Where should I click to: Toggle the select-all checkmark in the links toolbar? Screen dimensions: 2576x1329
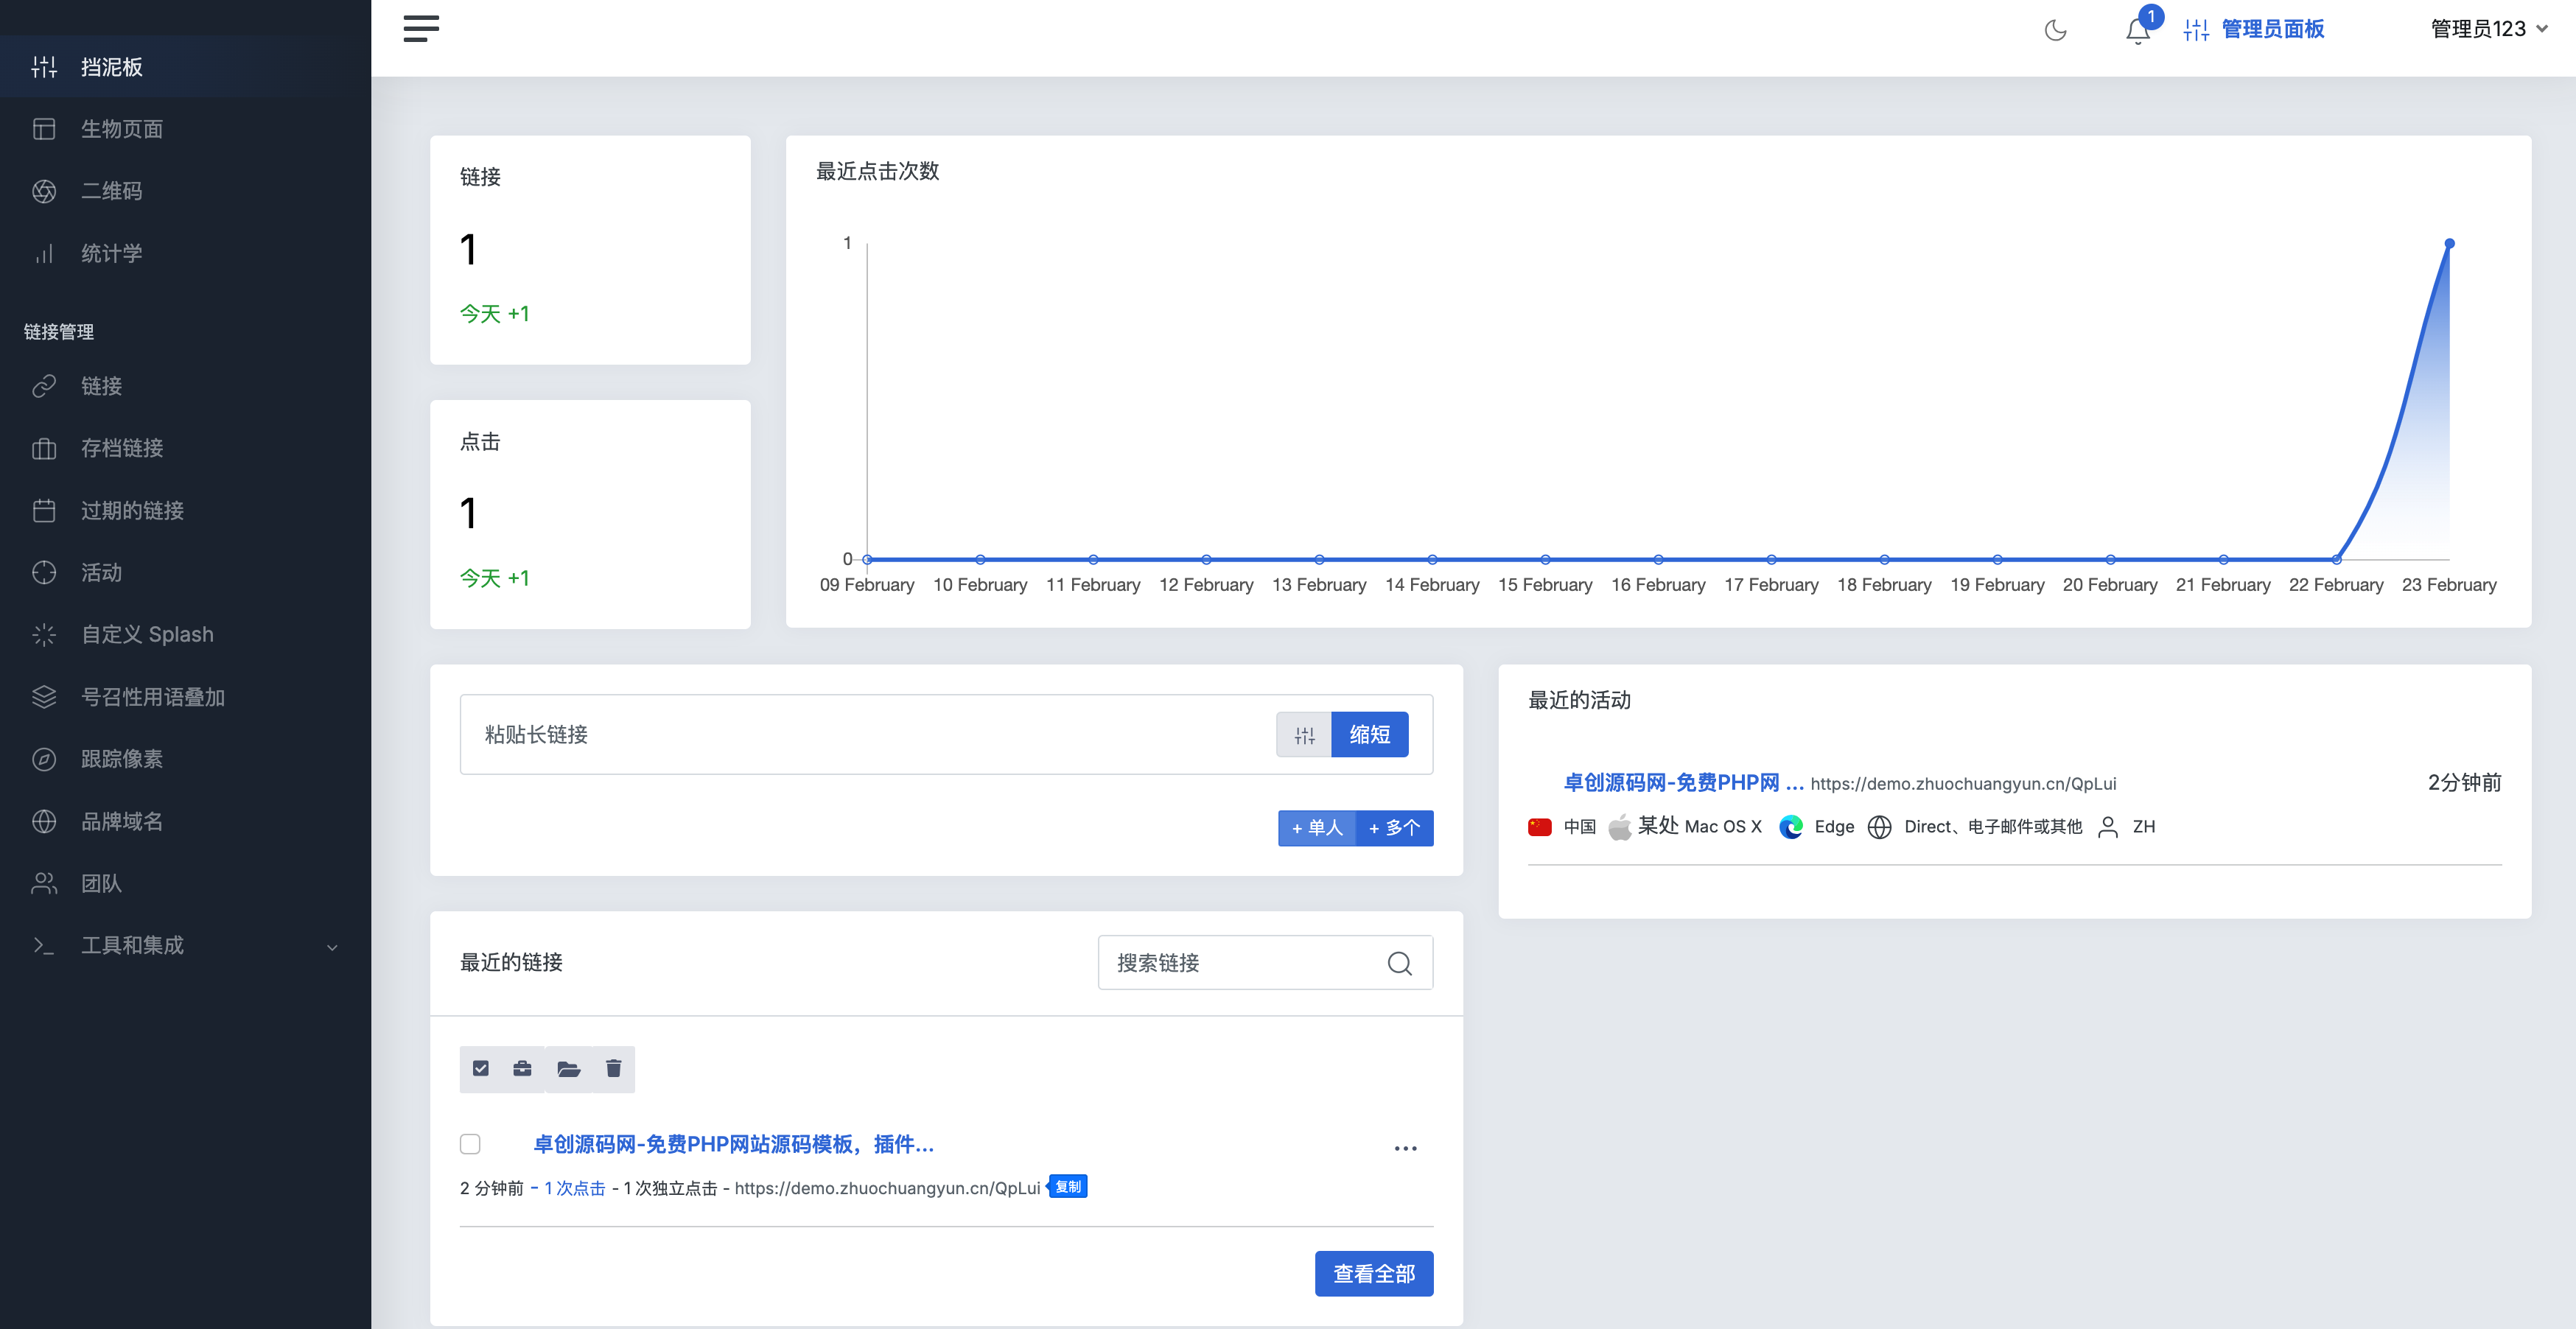481,1069
